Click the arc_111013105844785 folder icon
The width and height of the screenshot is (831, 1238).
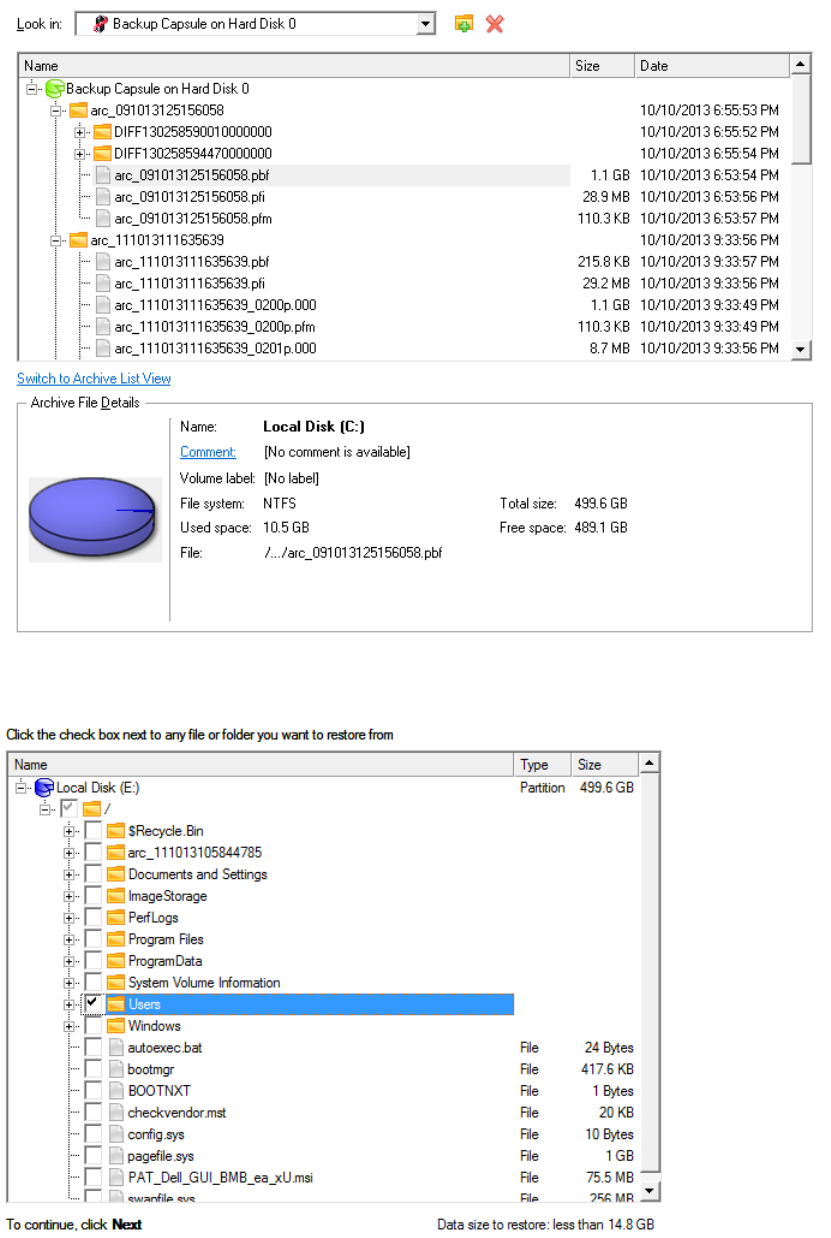point(116,853)
